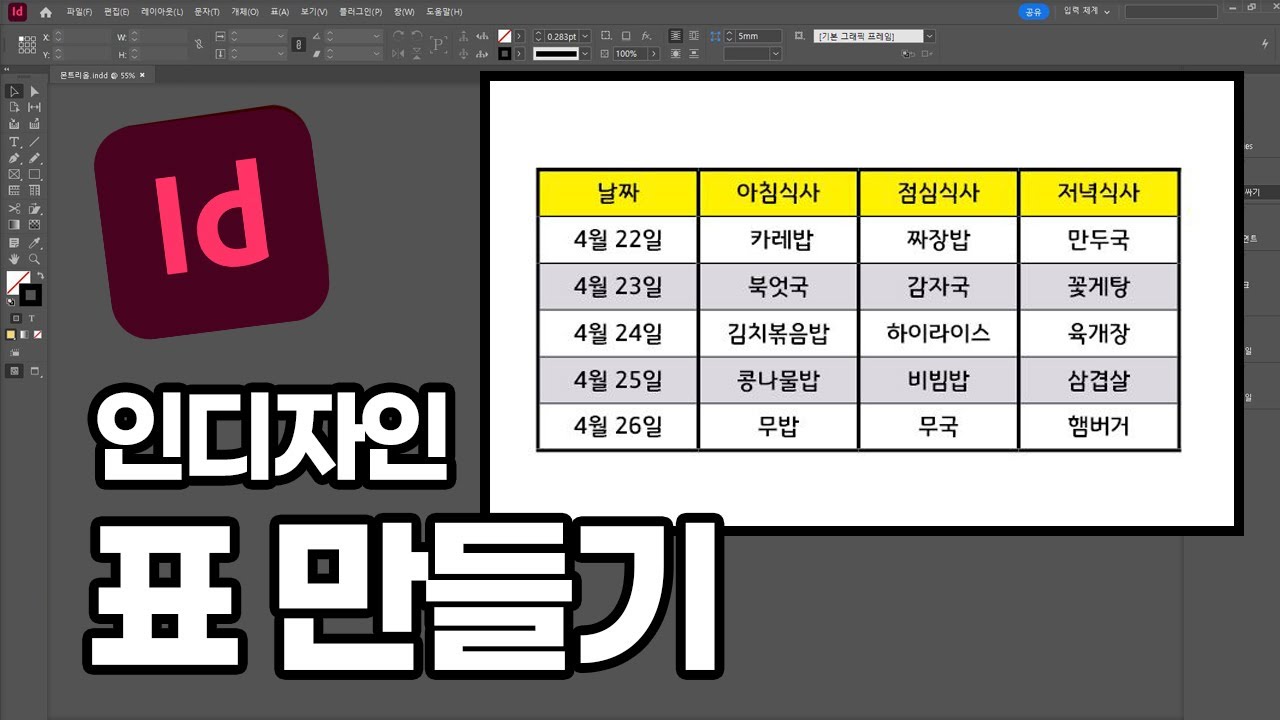1280x720 pixels.
Task: Select the Free Transform tool
Action: click(x=34, y=209)
